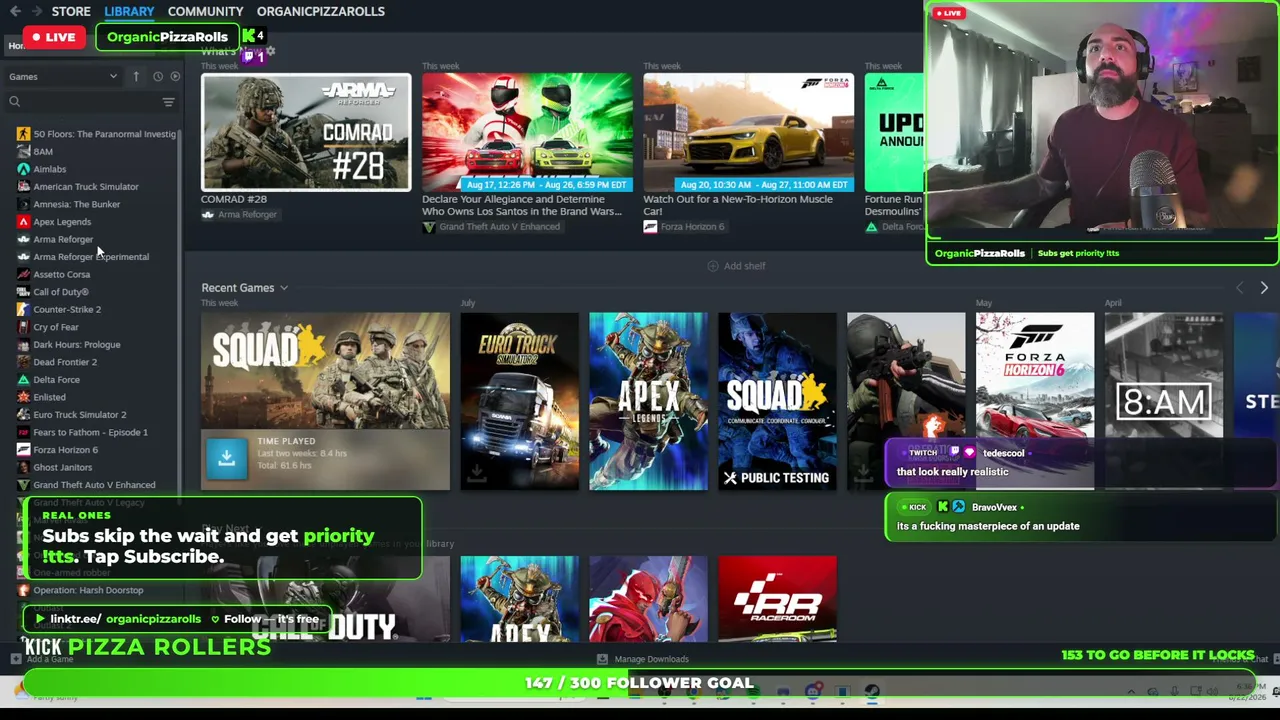
Task: Click the Aimlabs game icon
Action: [23, 169]
